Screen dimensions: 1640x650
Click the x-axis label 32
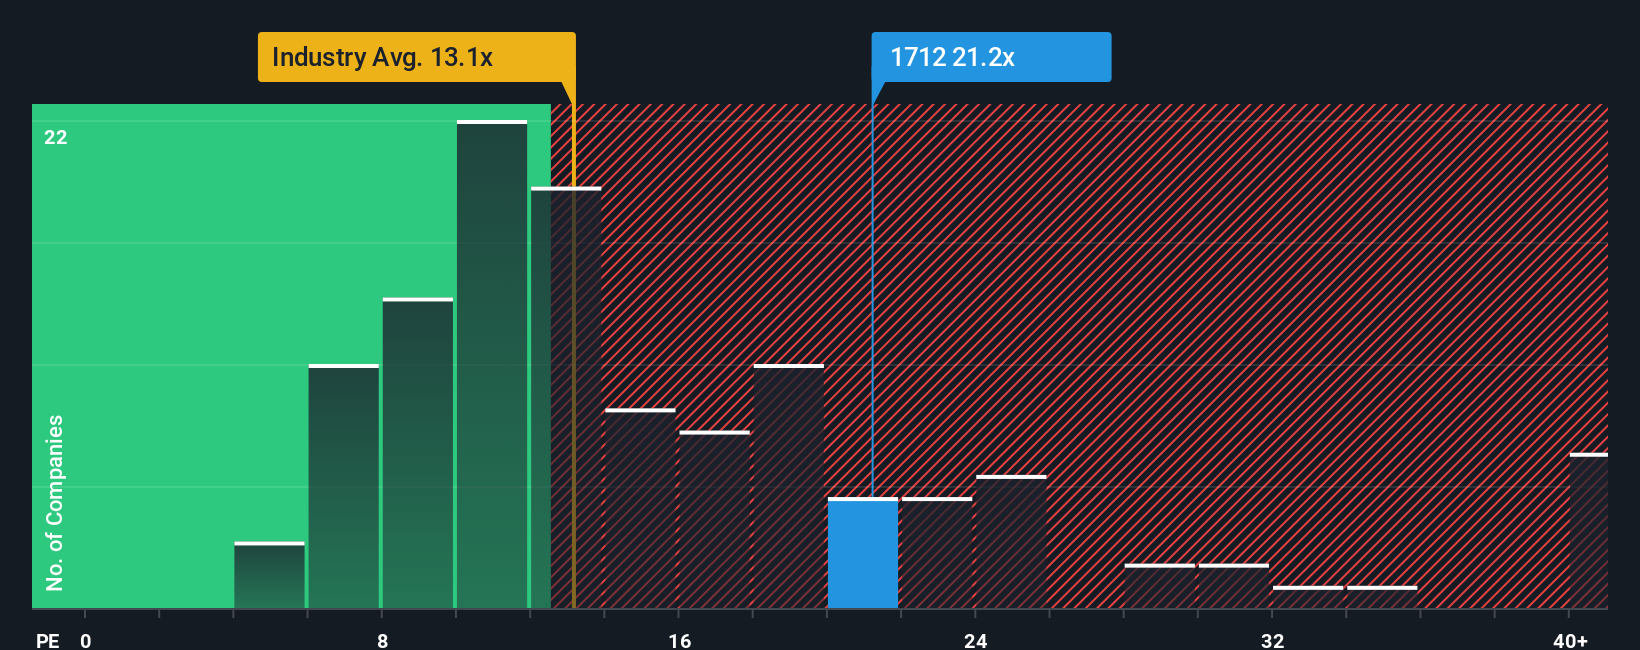click(x=1272, y=640)
